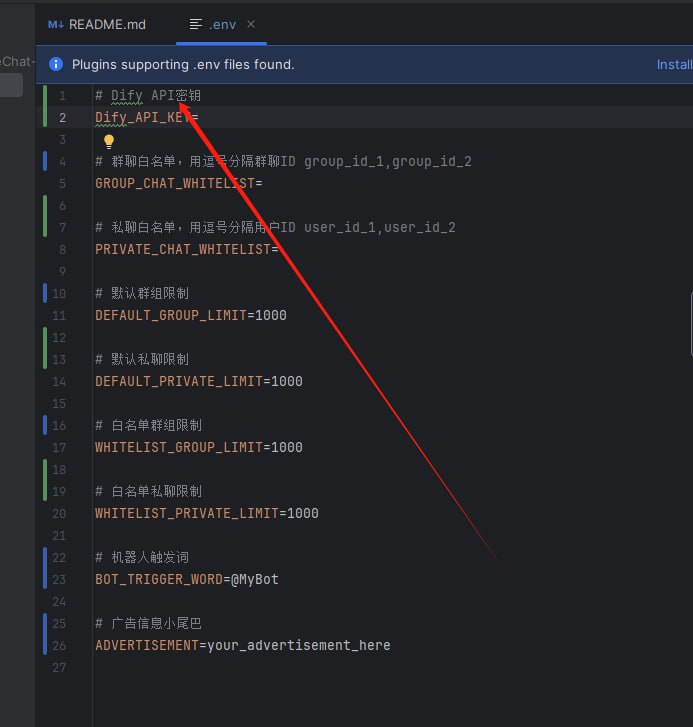
Task: Select the .env tab
Action: pyautogui.click(x=222, y=24)
